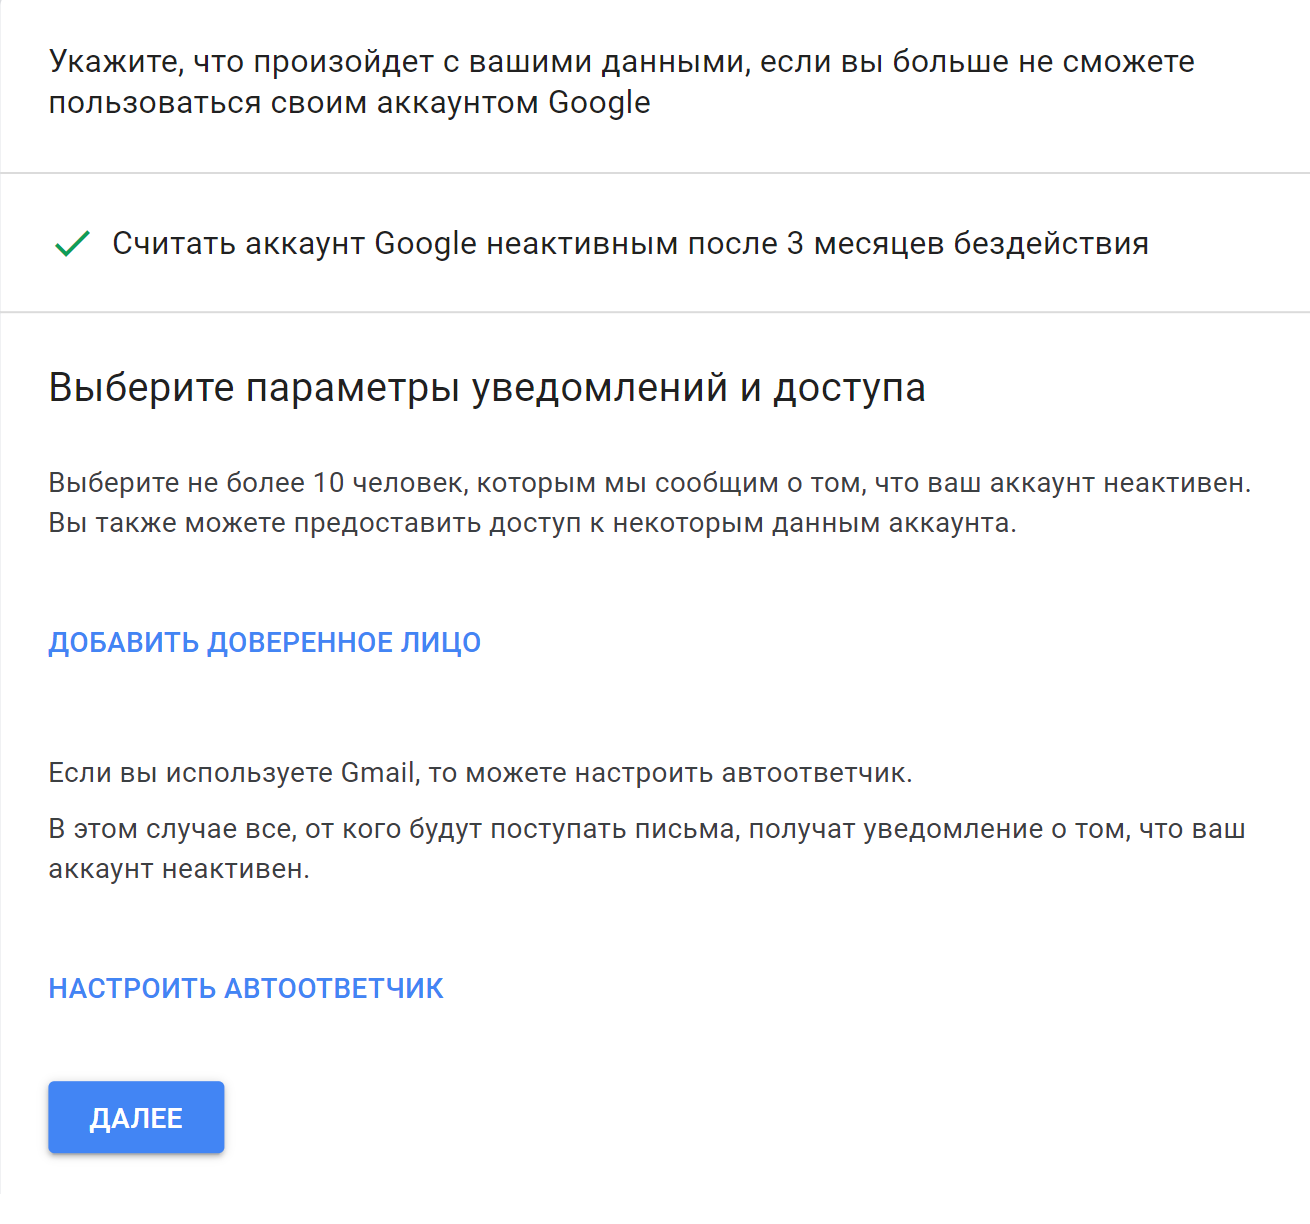
Task: Click the ДАЛЕЕ button
Action: click(136, 1117)
